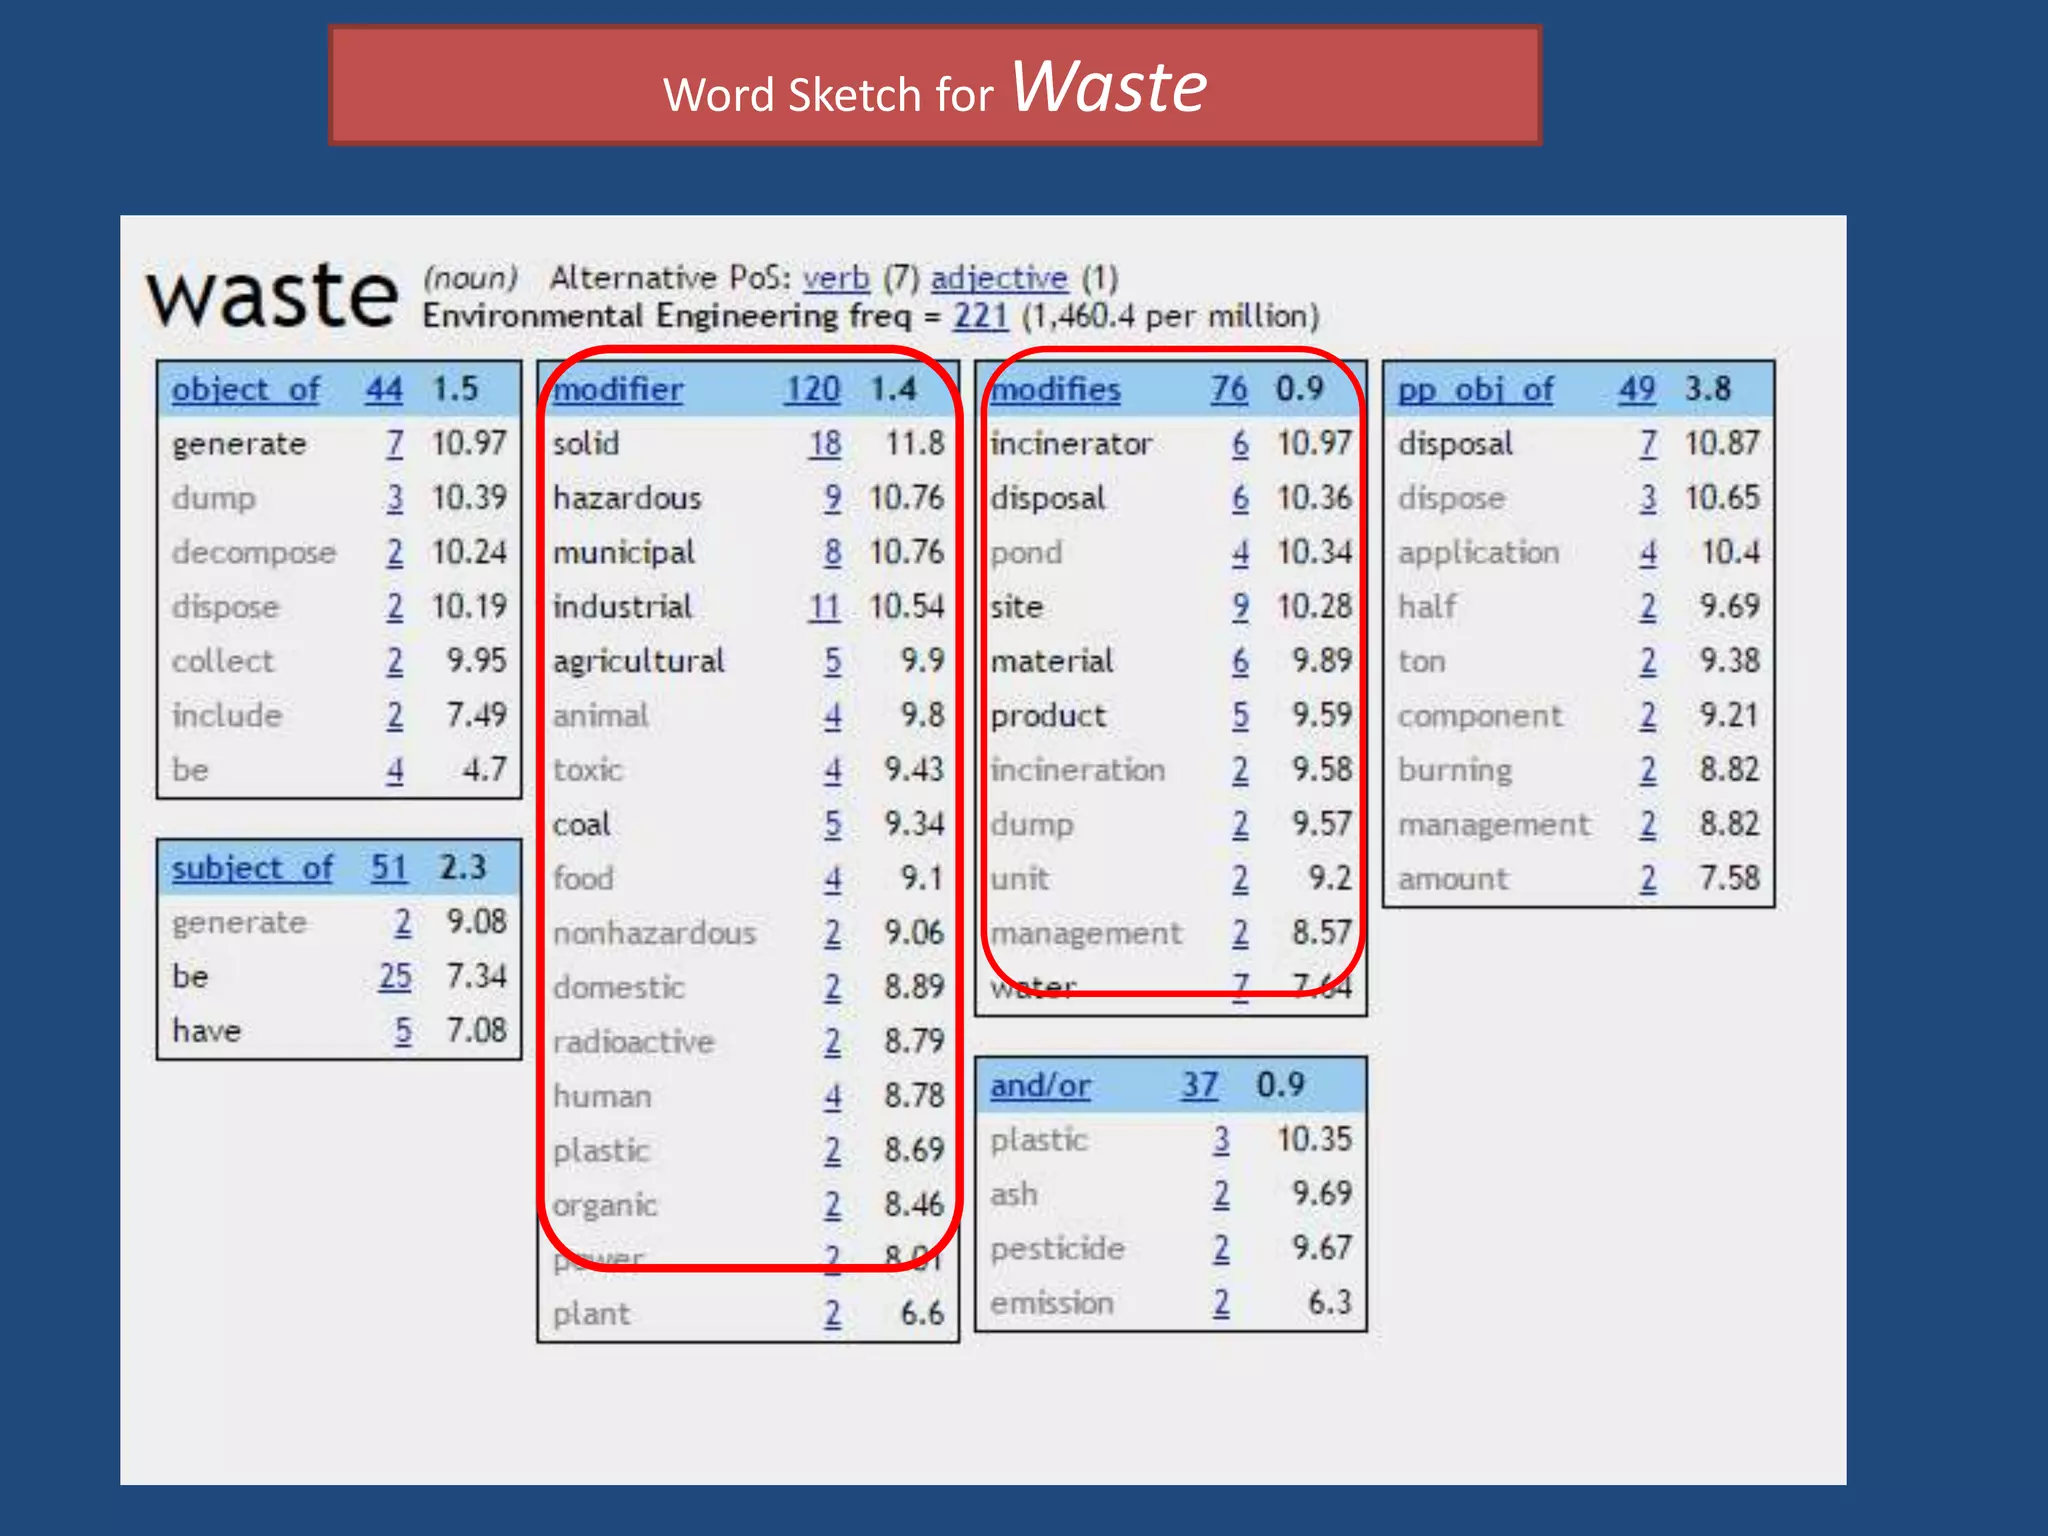The image size is (2048, 1536).
Task: Click count 4 for food modifier
Action: [833, 879]
